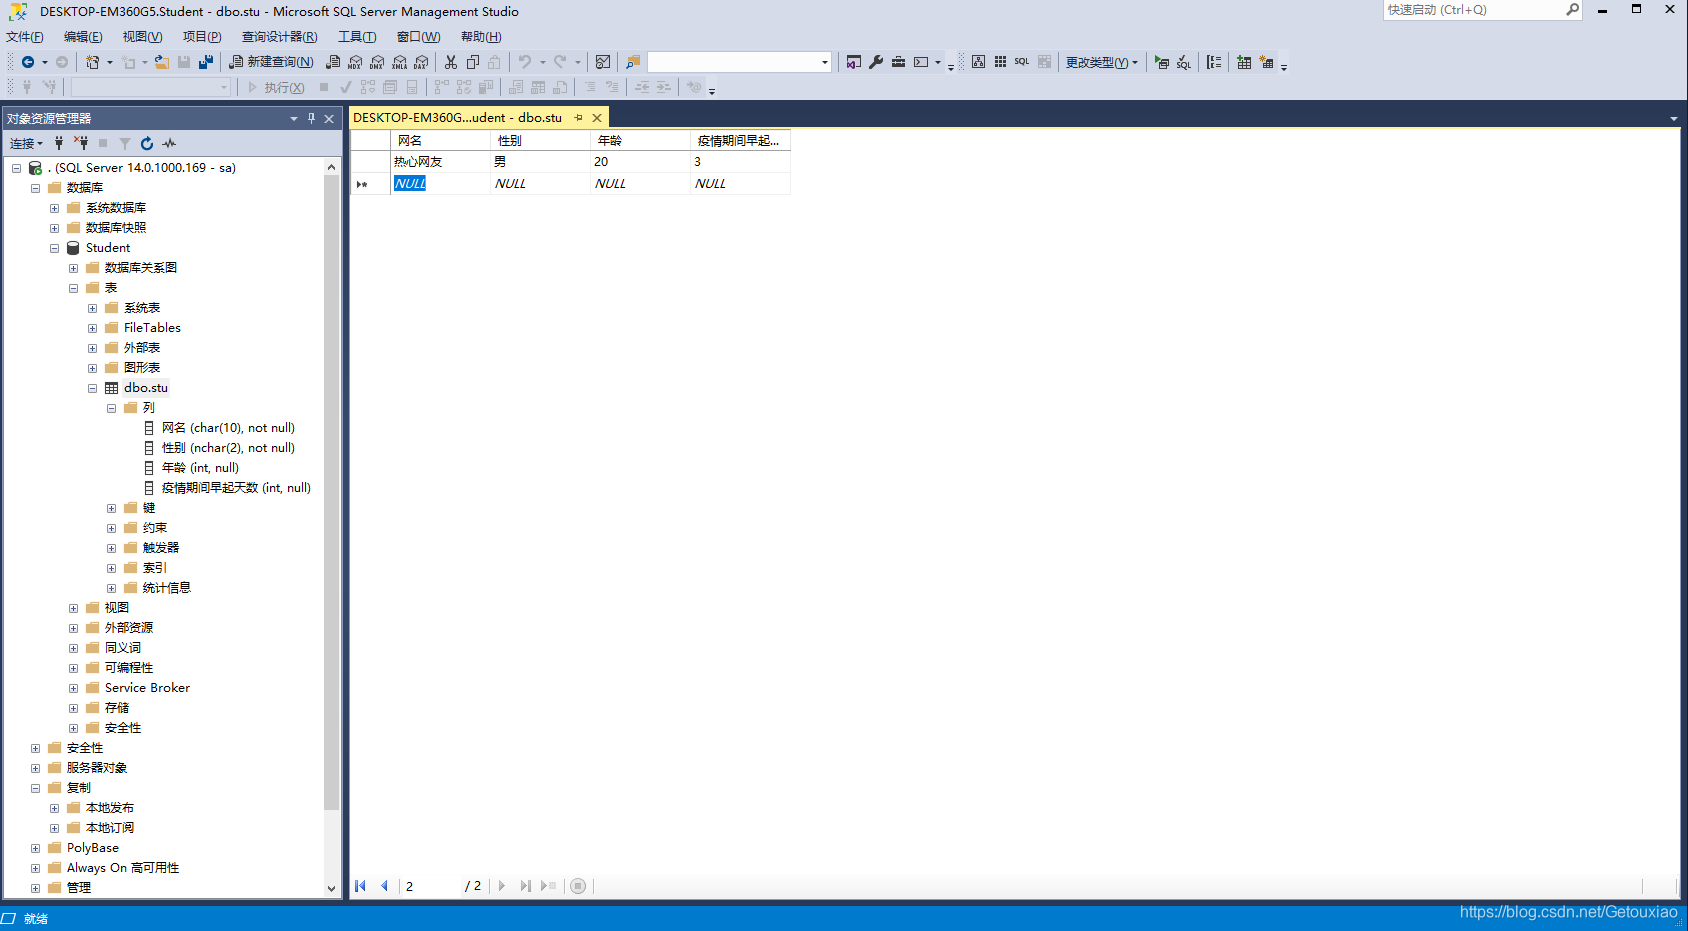1688x931 pixels.
Task: Click the cut scissors icon
Action: pos(451,62)
